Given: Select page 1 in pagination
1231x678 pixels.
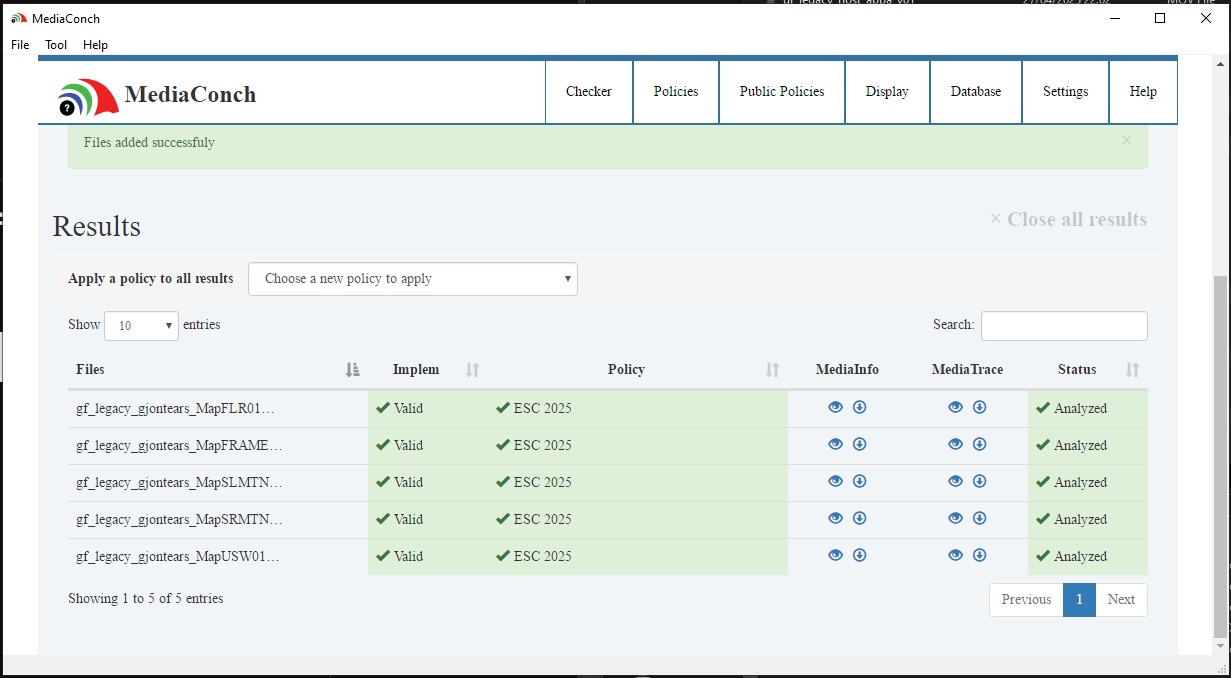Looking at the screenshot, I should [1079, 600].
